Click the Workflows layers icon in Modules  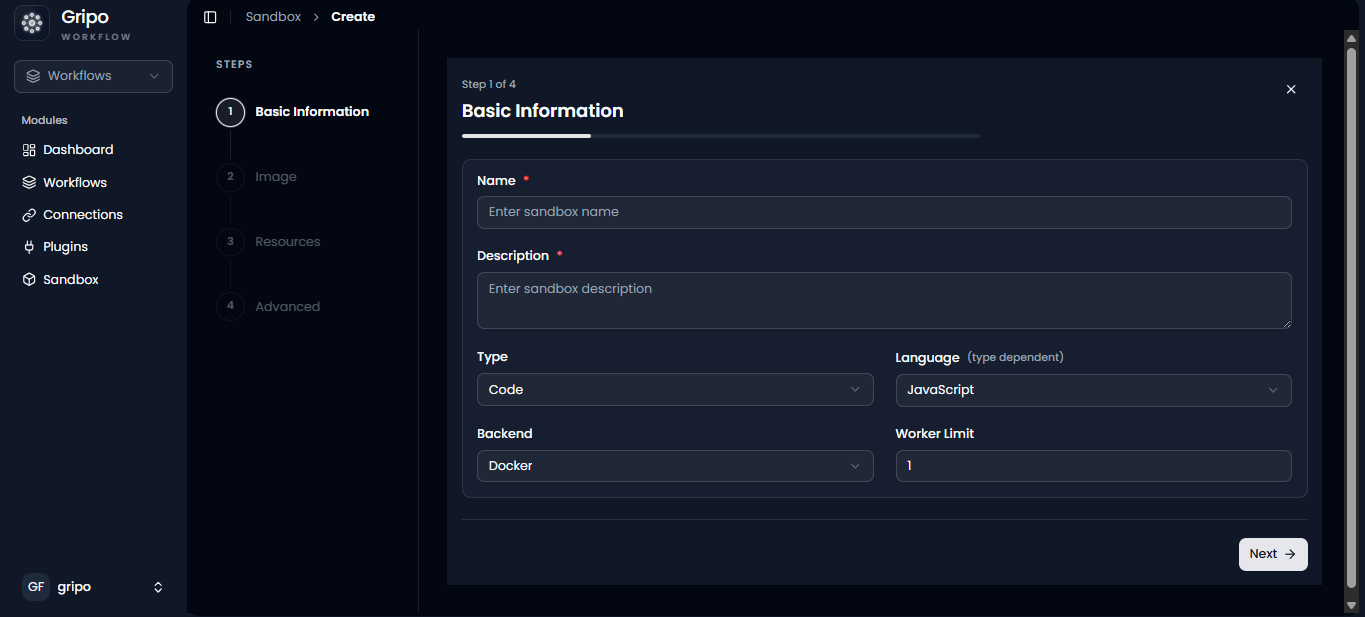point(29,183)
